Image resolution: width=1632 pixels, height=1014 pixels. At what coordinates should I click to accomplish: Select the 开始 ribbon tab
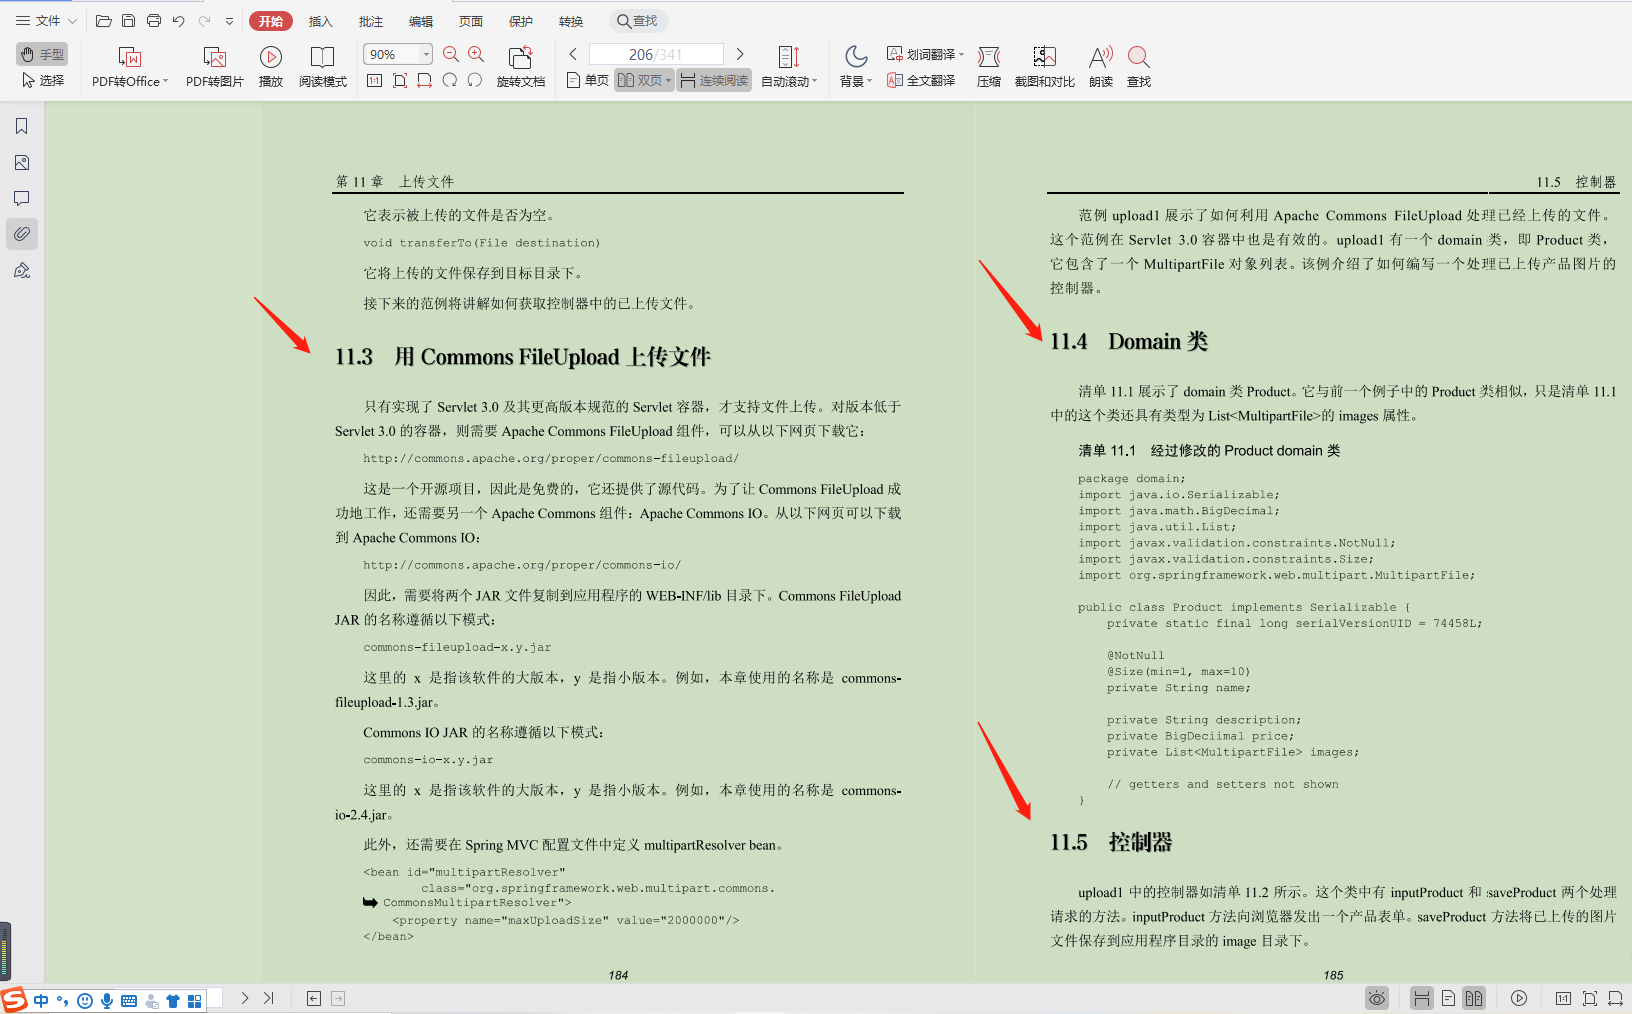click(x=271, y=21)
